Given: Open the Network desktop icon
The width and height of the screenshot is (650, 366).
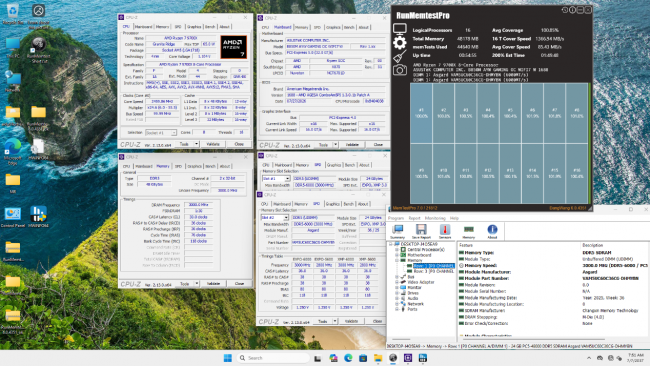Looking at the screenshot, I should (13, 81).
